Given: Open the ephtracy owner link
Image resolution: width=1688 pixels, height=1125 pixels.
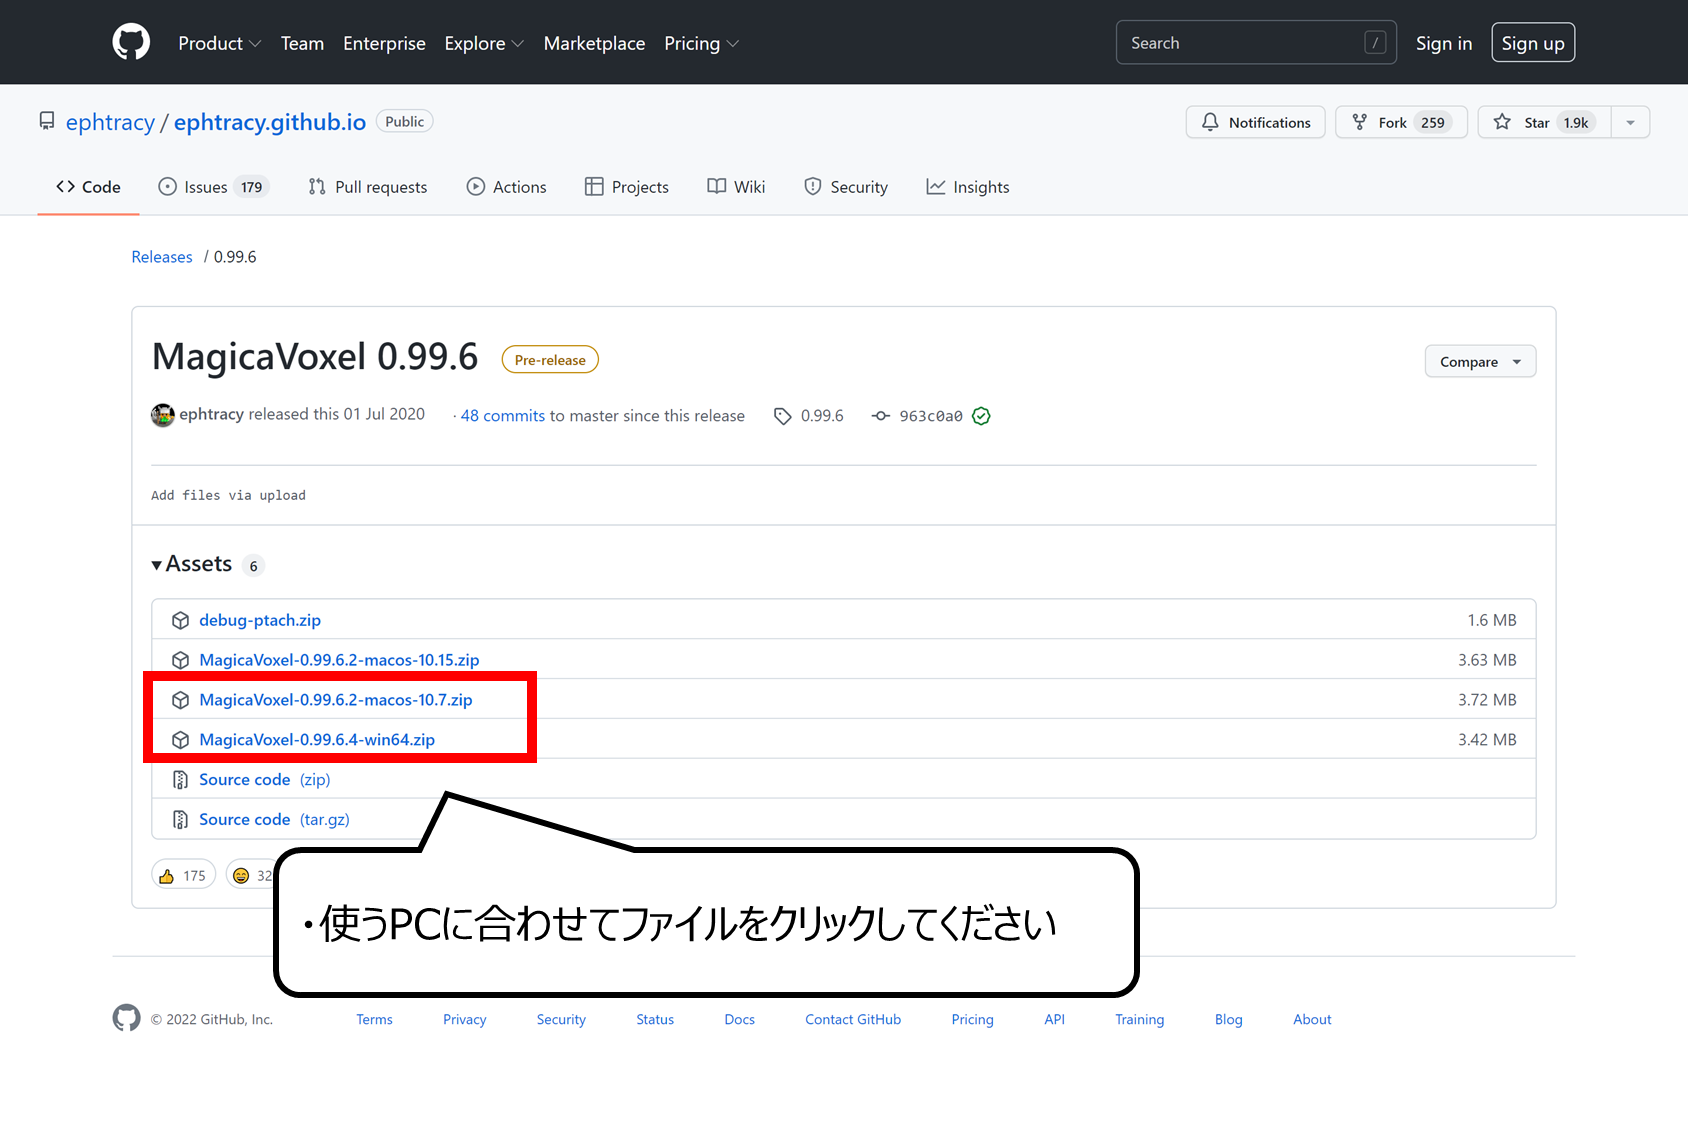Looking at the screenshot, I should tap(110, 122).
